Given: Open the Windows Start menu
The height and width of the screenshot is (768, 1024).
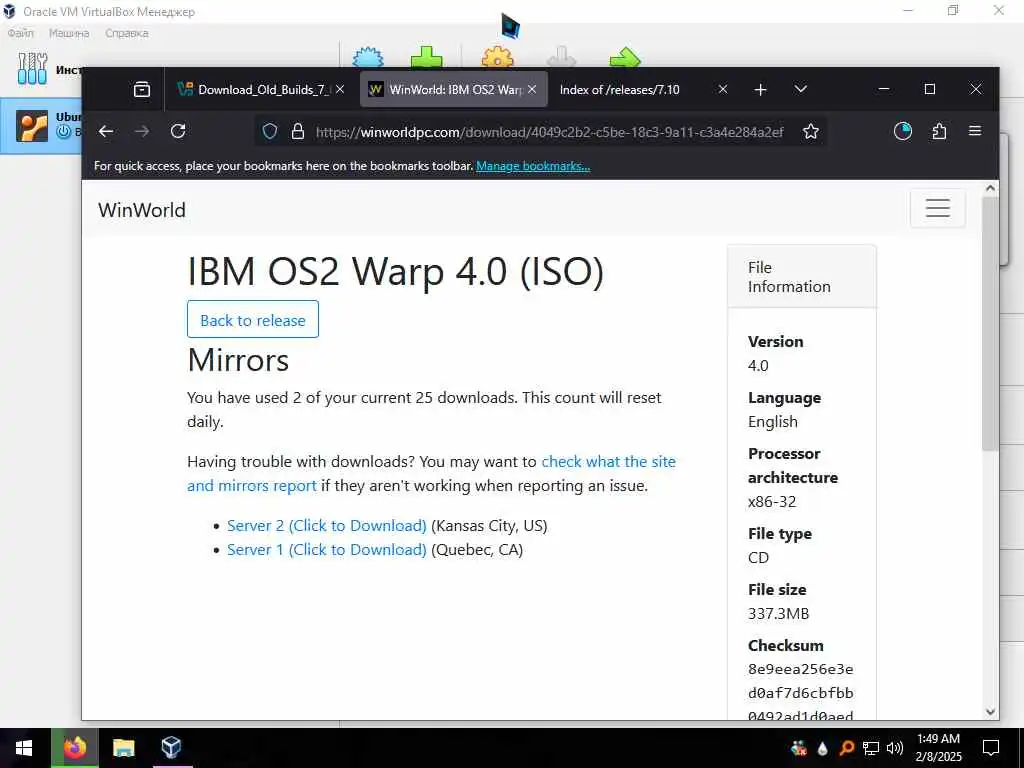Looking at the screenshot, I should click(x=25, y=748).
